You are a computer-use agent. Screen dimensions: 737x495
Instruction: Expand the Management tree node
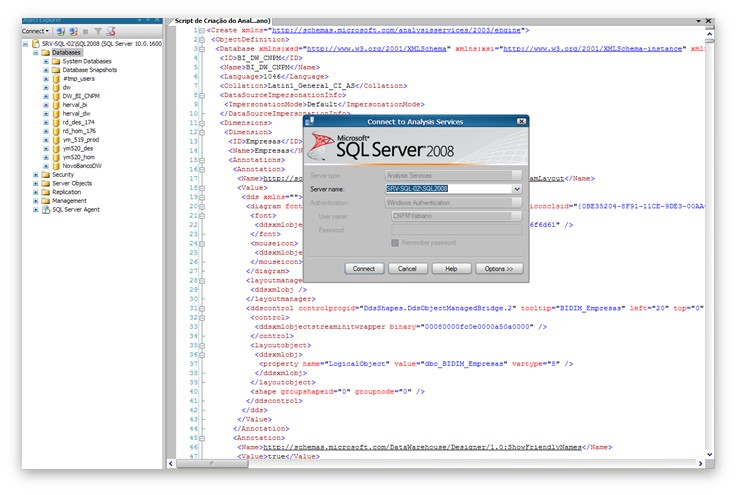36,201
